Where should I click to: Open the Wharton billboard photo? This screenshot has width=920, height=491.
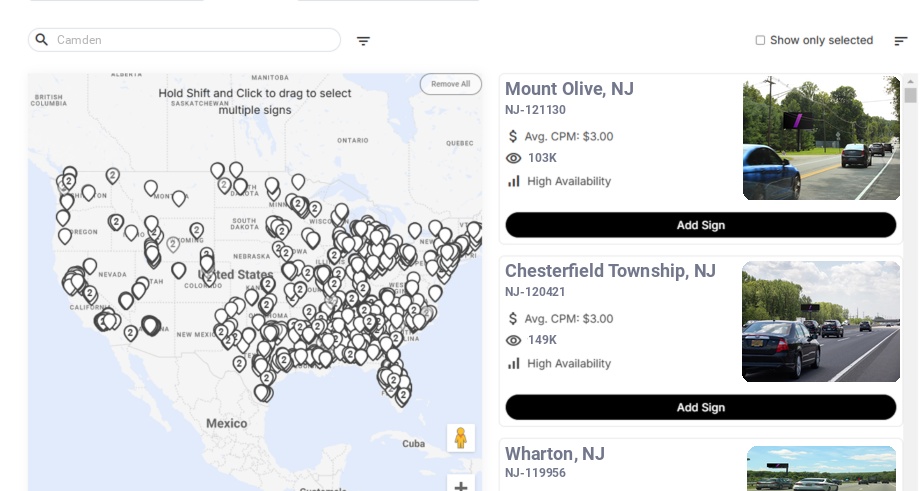[821, 468]
